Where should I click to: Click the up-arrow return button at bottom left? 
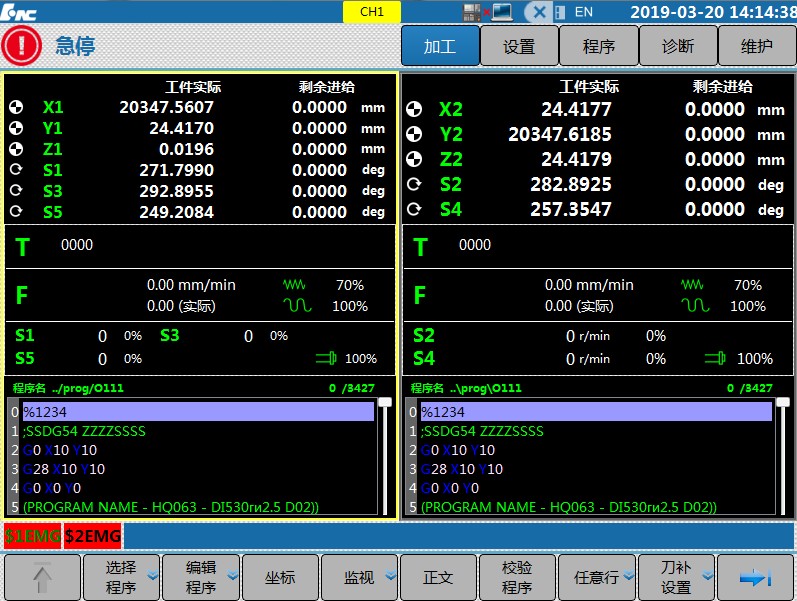41,577
